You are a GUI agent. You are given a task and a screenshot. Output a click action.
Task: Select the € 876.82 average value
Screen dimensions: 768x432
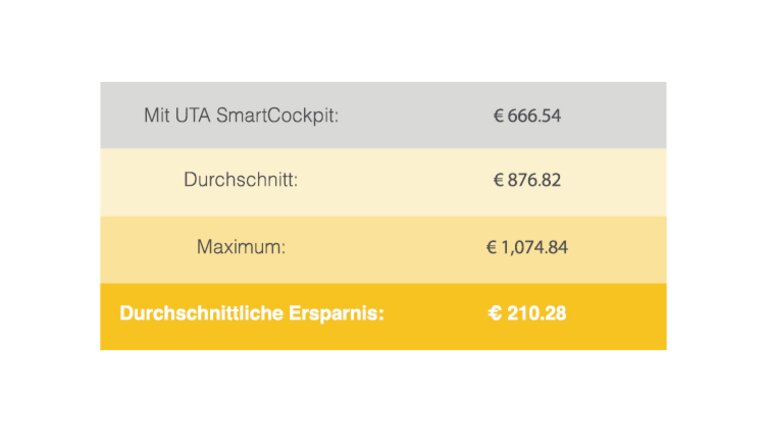point(527,180)
